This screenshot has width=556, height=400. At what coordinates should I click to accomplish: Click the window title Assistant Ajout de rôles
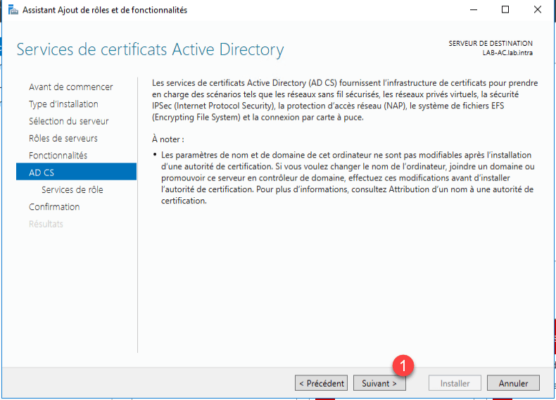[105, 10]
